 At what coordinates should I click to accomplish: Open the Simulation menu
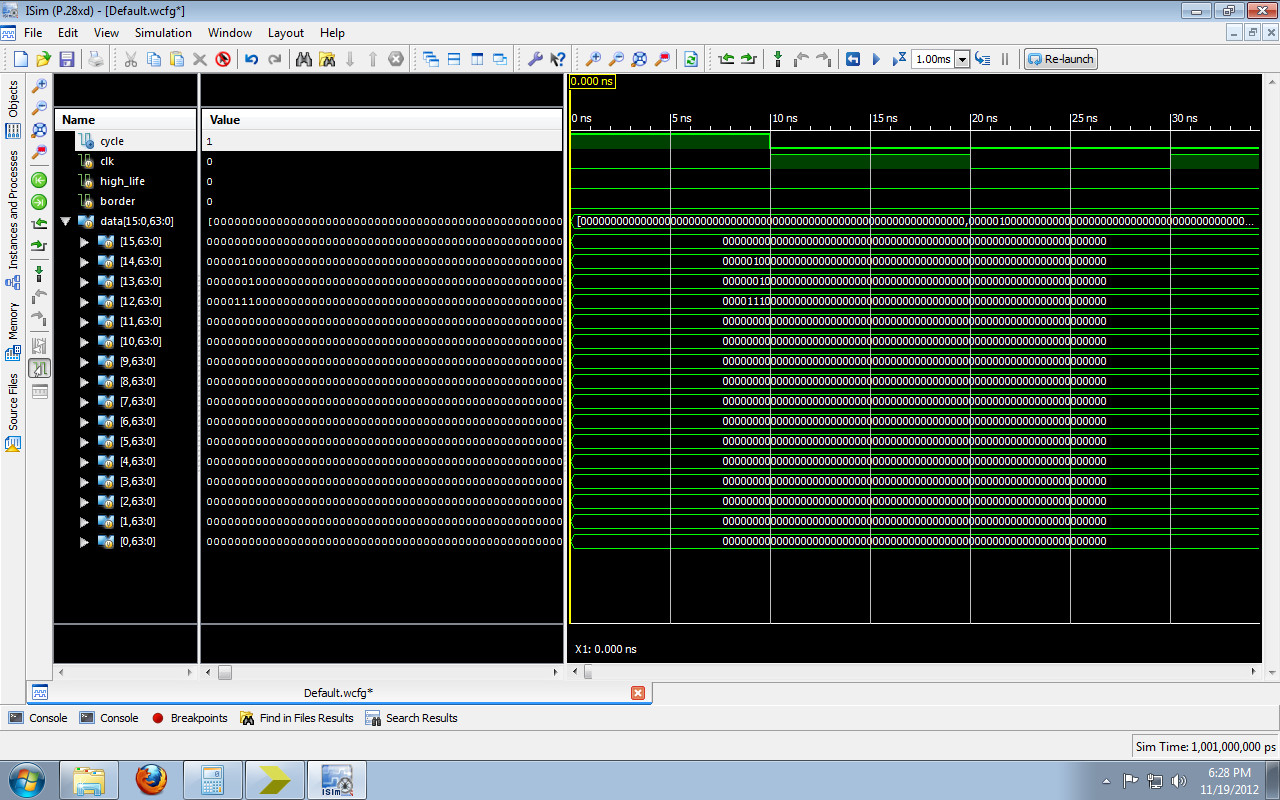click(163, 33)
